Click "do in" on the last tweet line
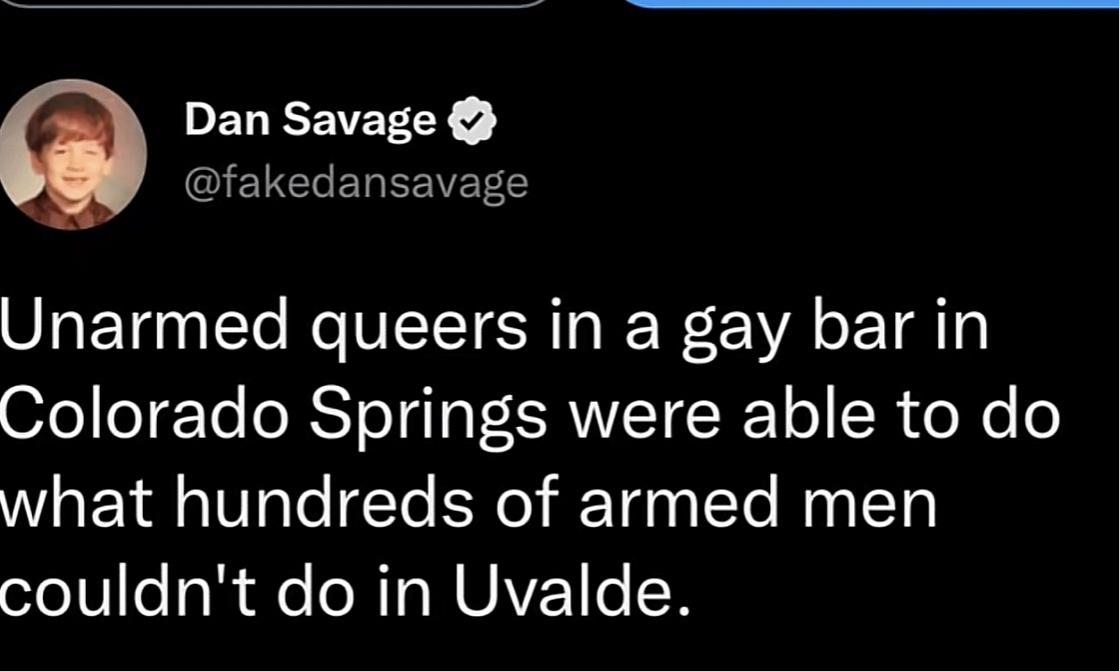 [369, 592]
